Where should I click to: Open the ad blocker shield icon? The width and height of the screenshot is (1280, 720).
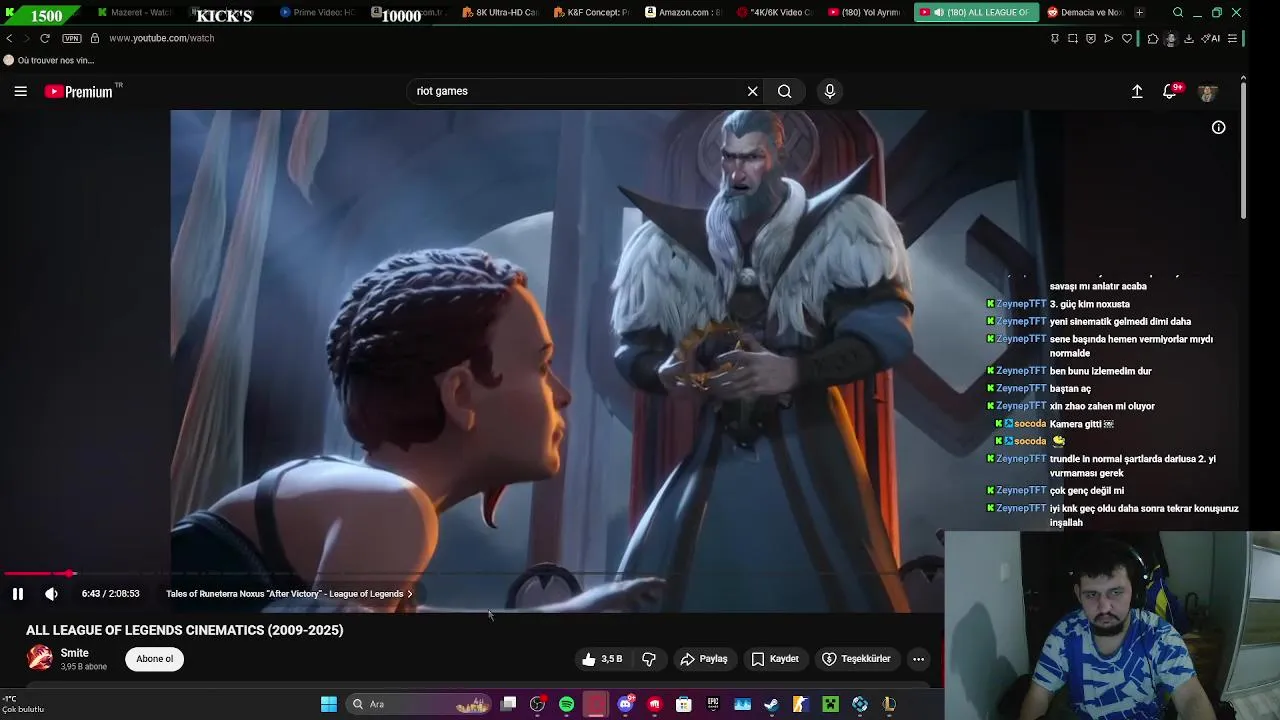pos(1091,38)
